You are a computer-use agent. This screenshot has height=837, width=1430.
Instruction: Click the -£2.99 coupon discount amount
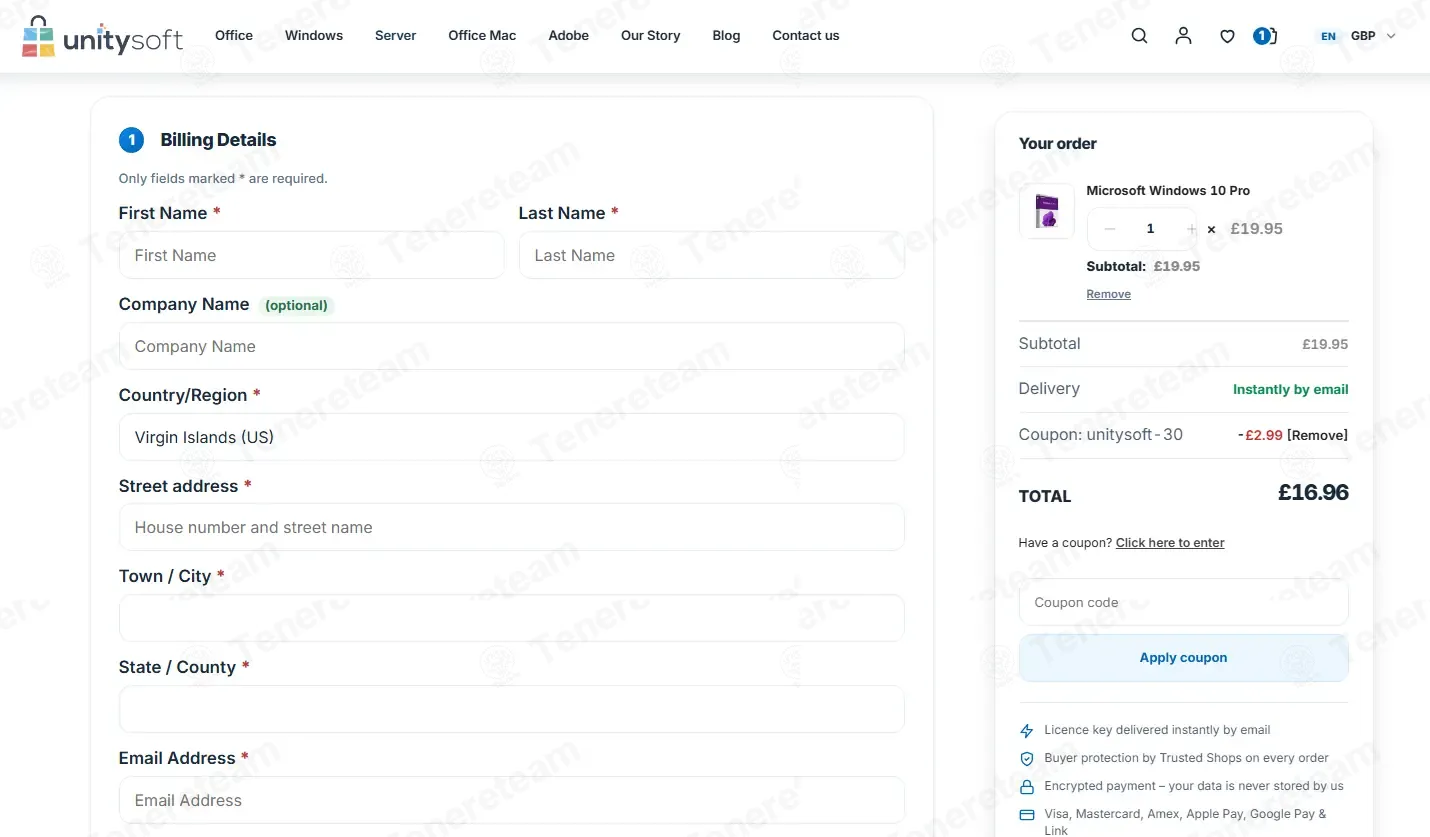[x=1260, y=435]
